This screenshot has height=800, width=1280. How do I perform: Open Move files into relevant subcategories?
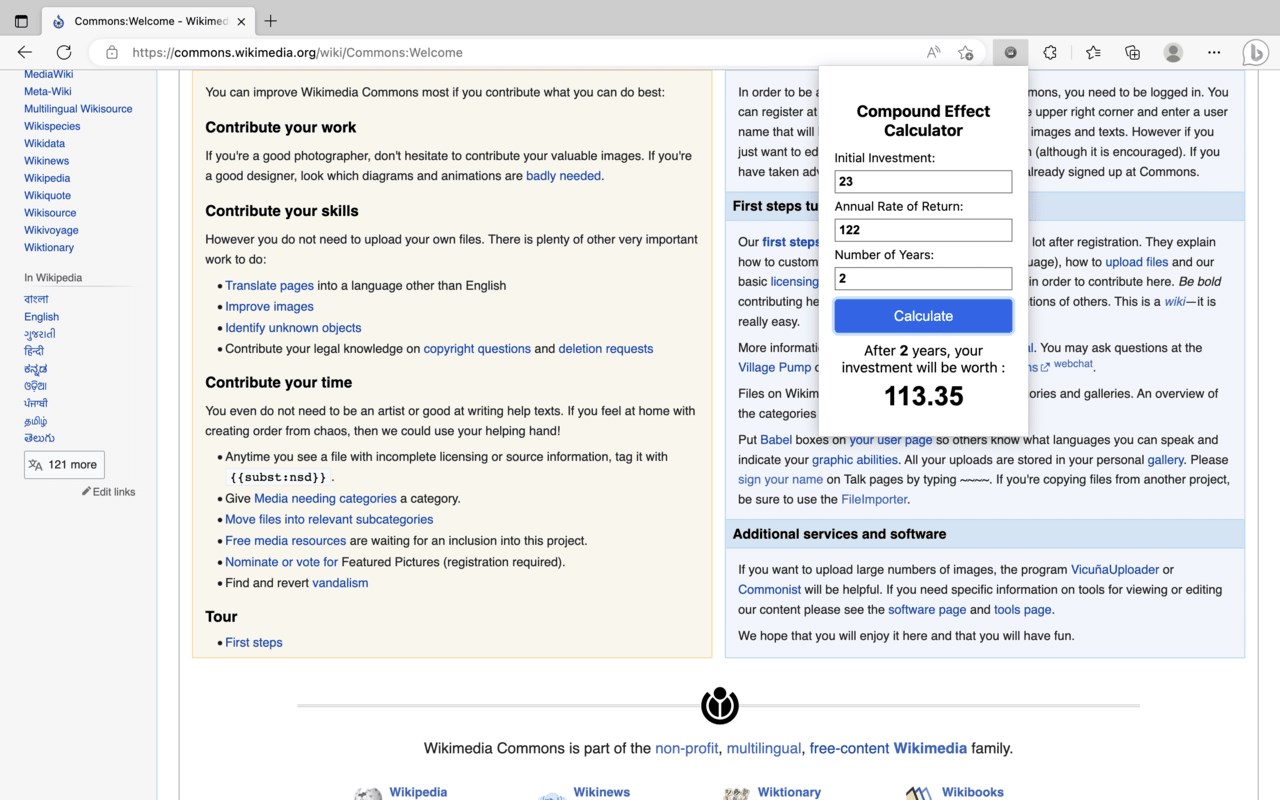click(x=329, y=520)
